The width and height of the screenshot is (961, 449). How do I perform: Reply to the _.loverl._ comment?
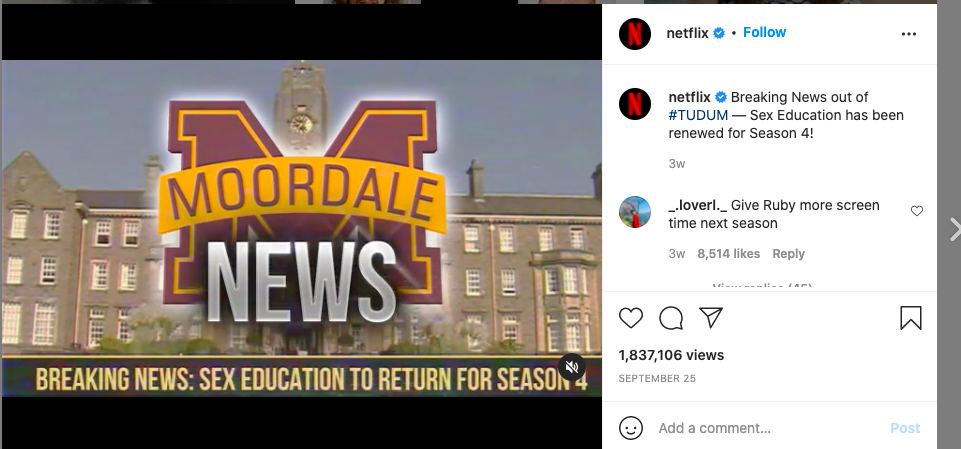coord(788,254)
